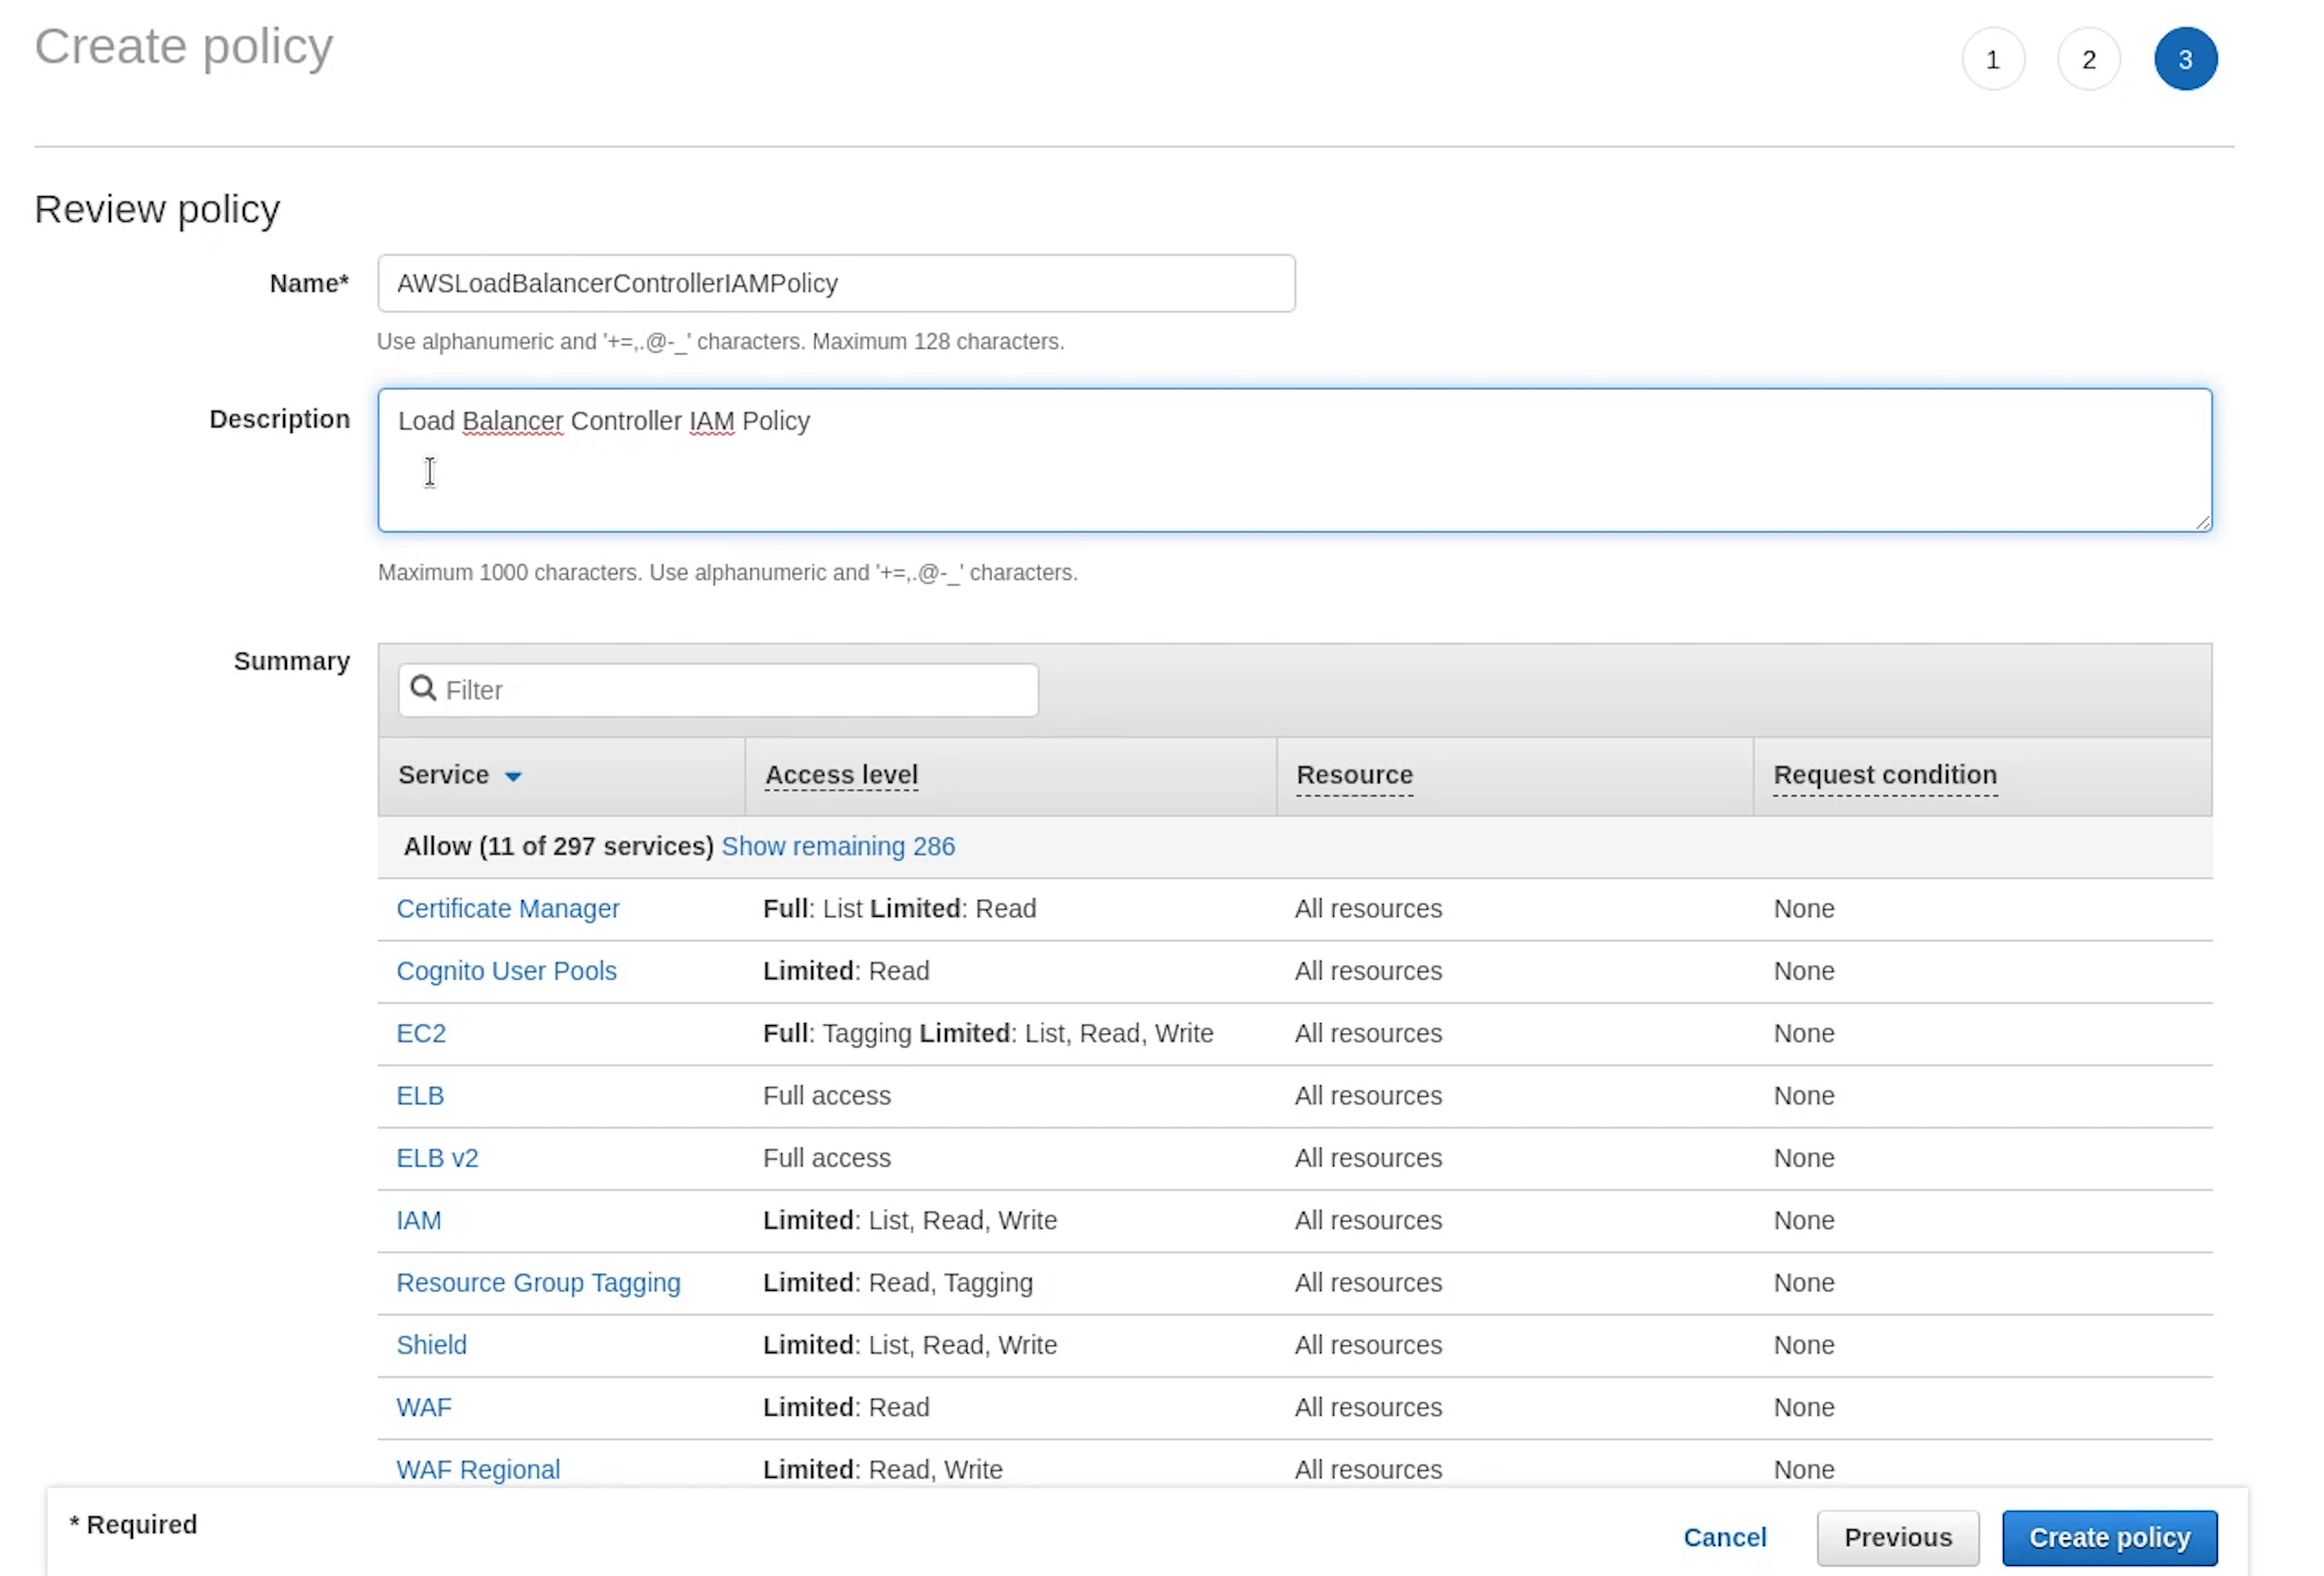
Task: Expand Show remaining 286 services
Action: click(x=837, y=846)
